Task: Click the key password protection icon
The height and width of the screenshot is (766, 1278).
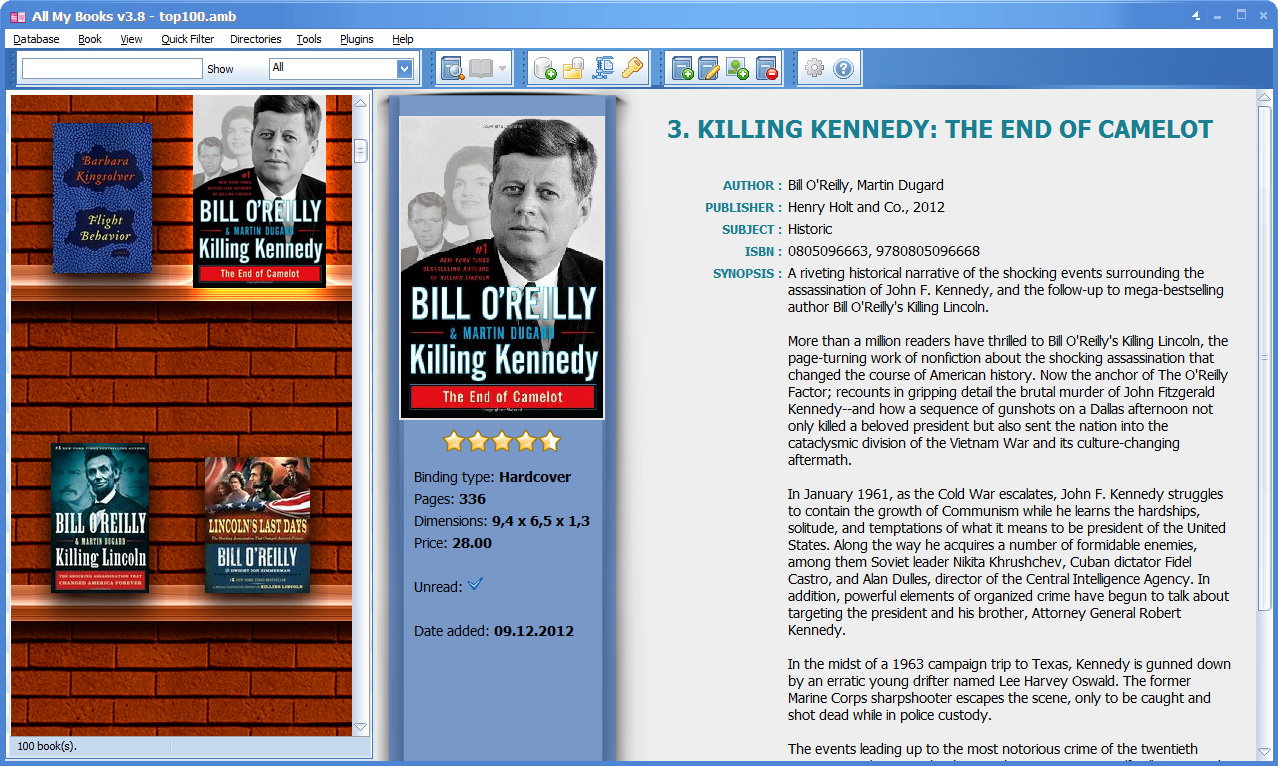Action: [x=631, y=68]
